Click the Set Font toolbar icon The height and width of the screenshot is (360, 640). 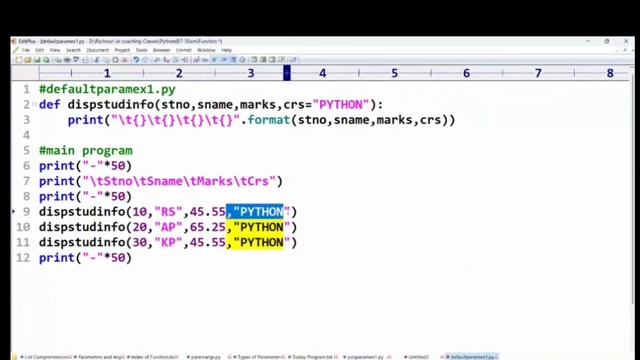(197, 60)
